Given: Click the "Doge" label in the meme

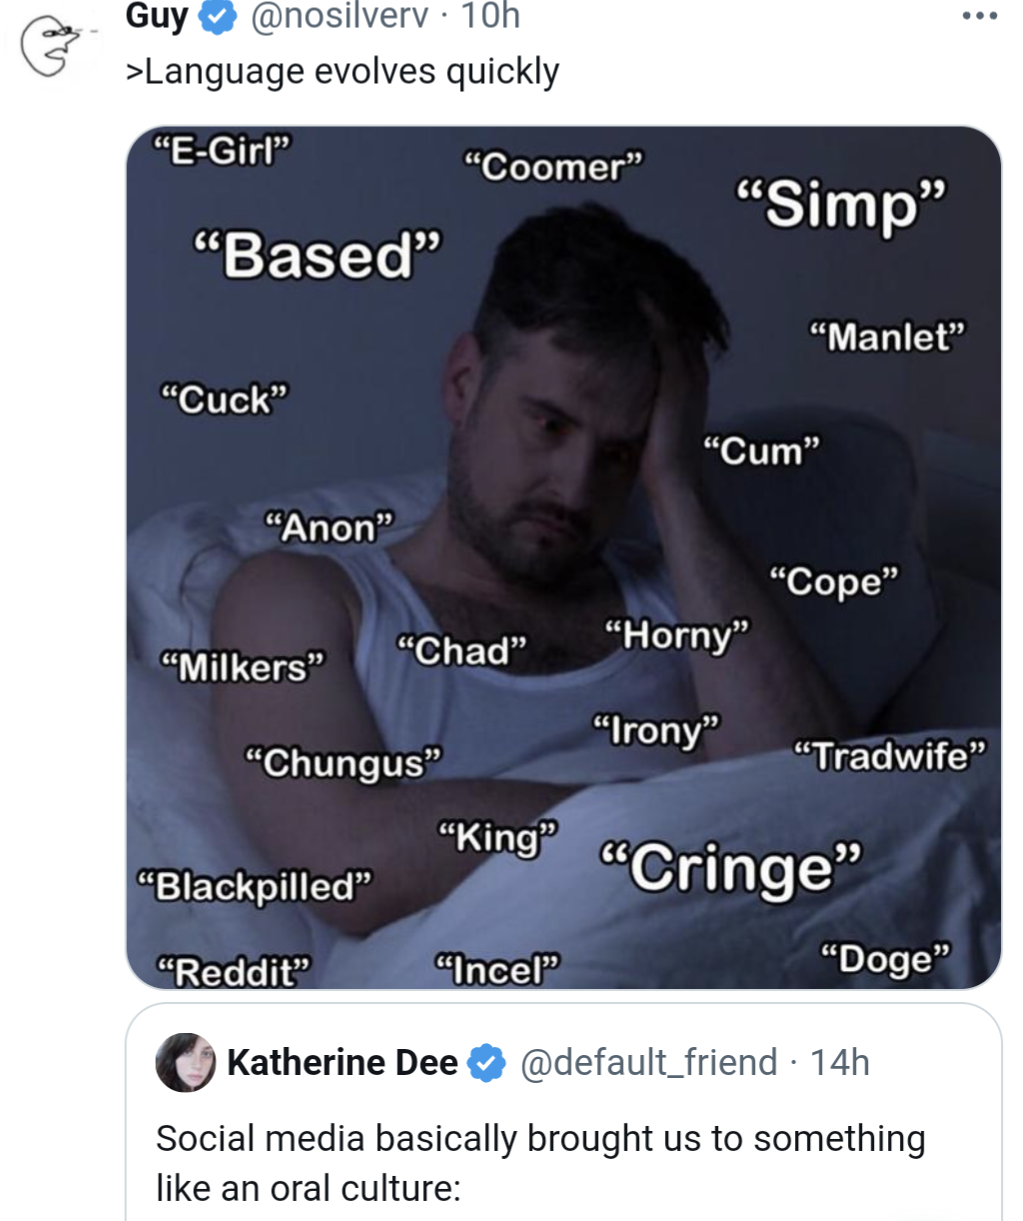Looking at the screenshot, I should click(885, 958).
